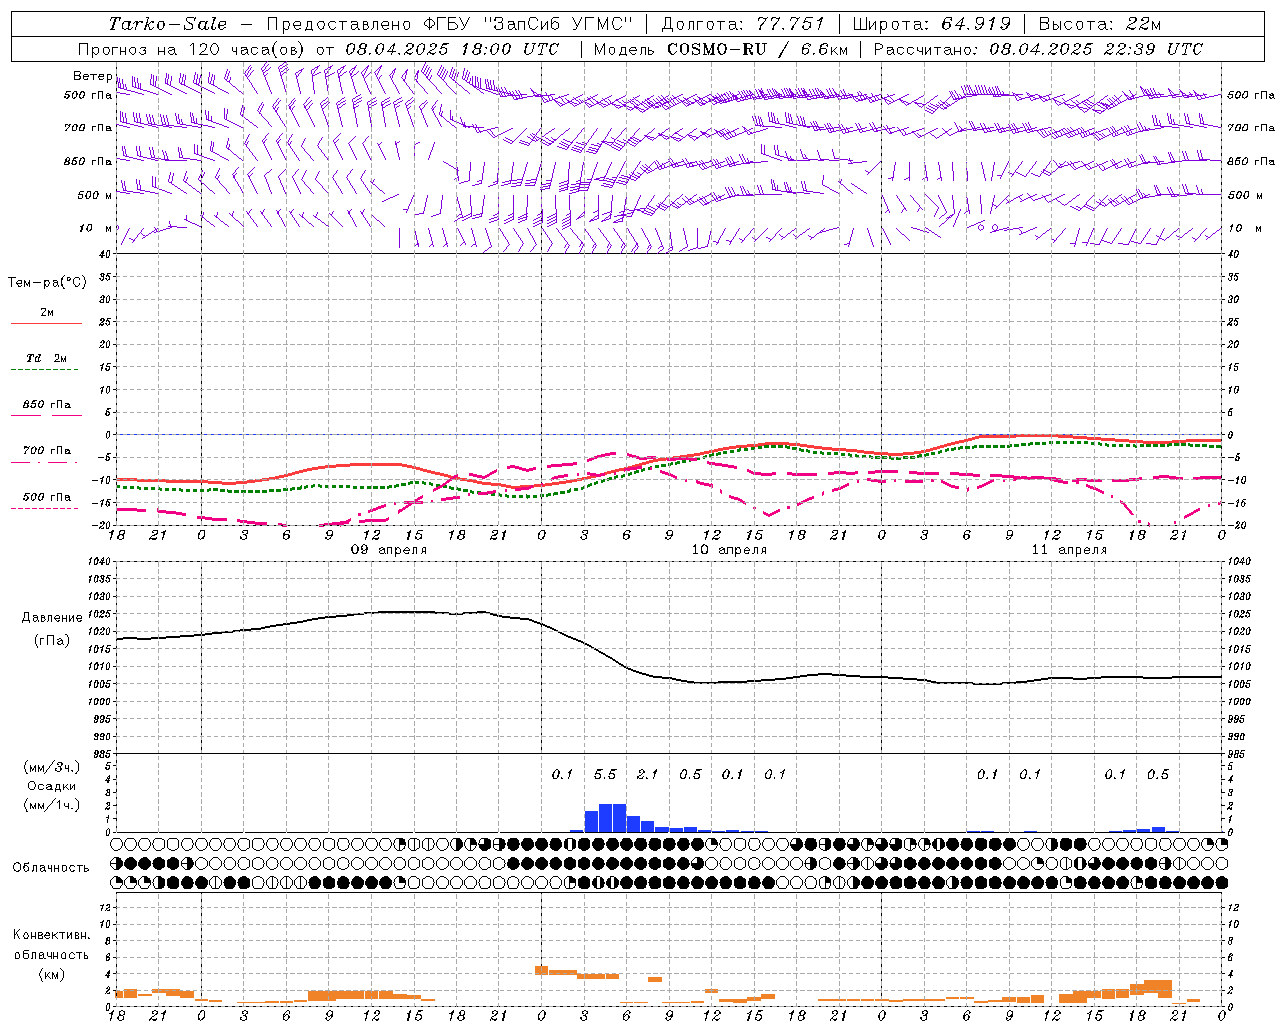
Task: Click the 09 апреля date label
Action: click(x=388, y=550)
